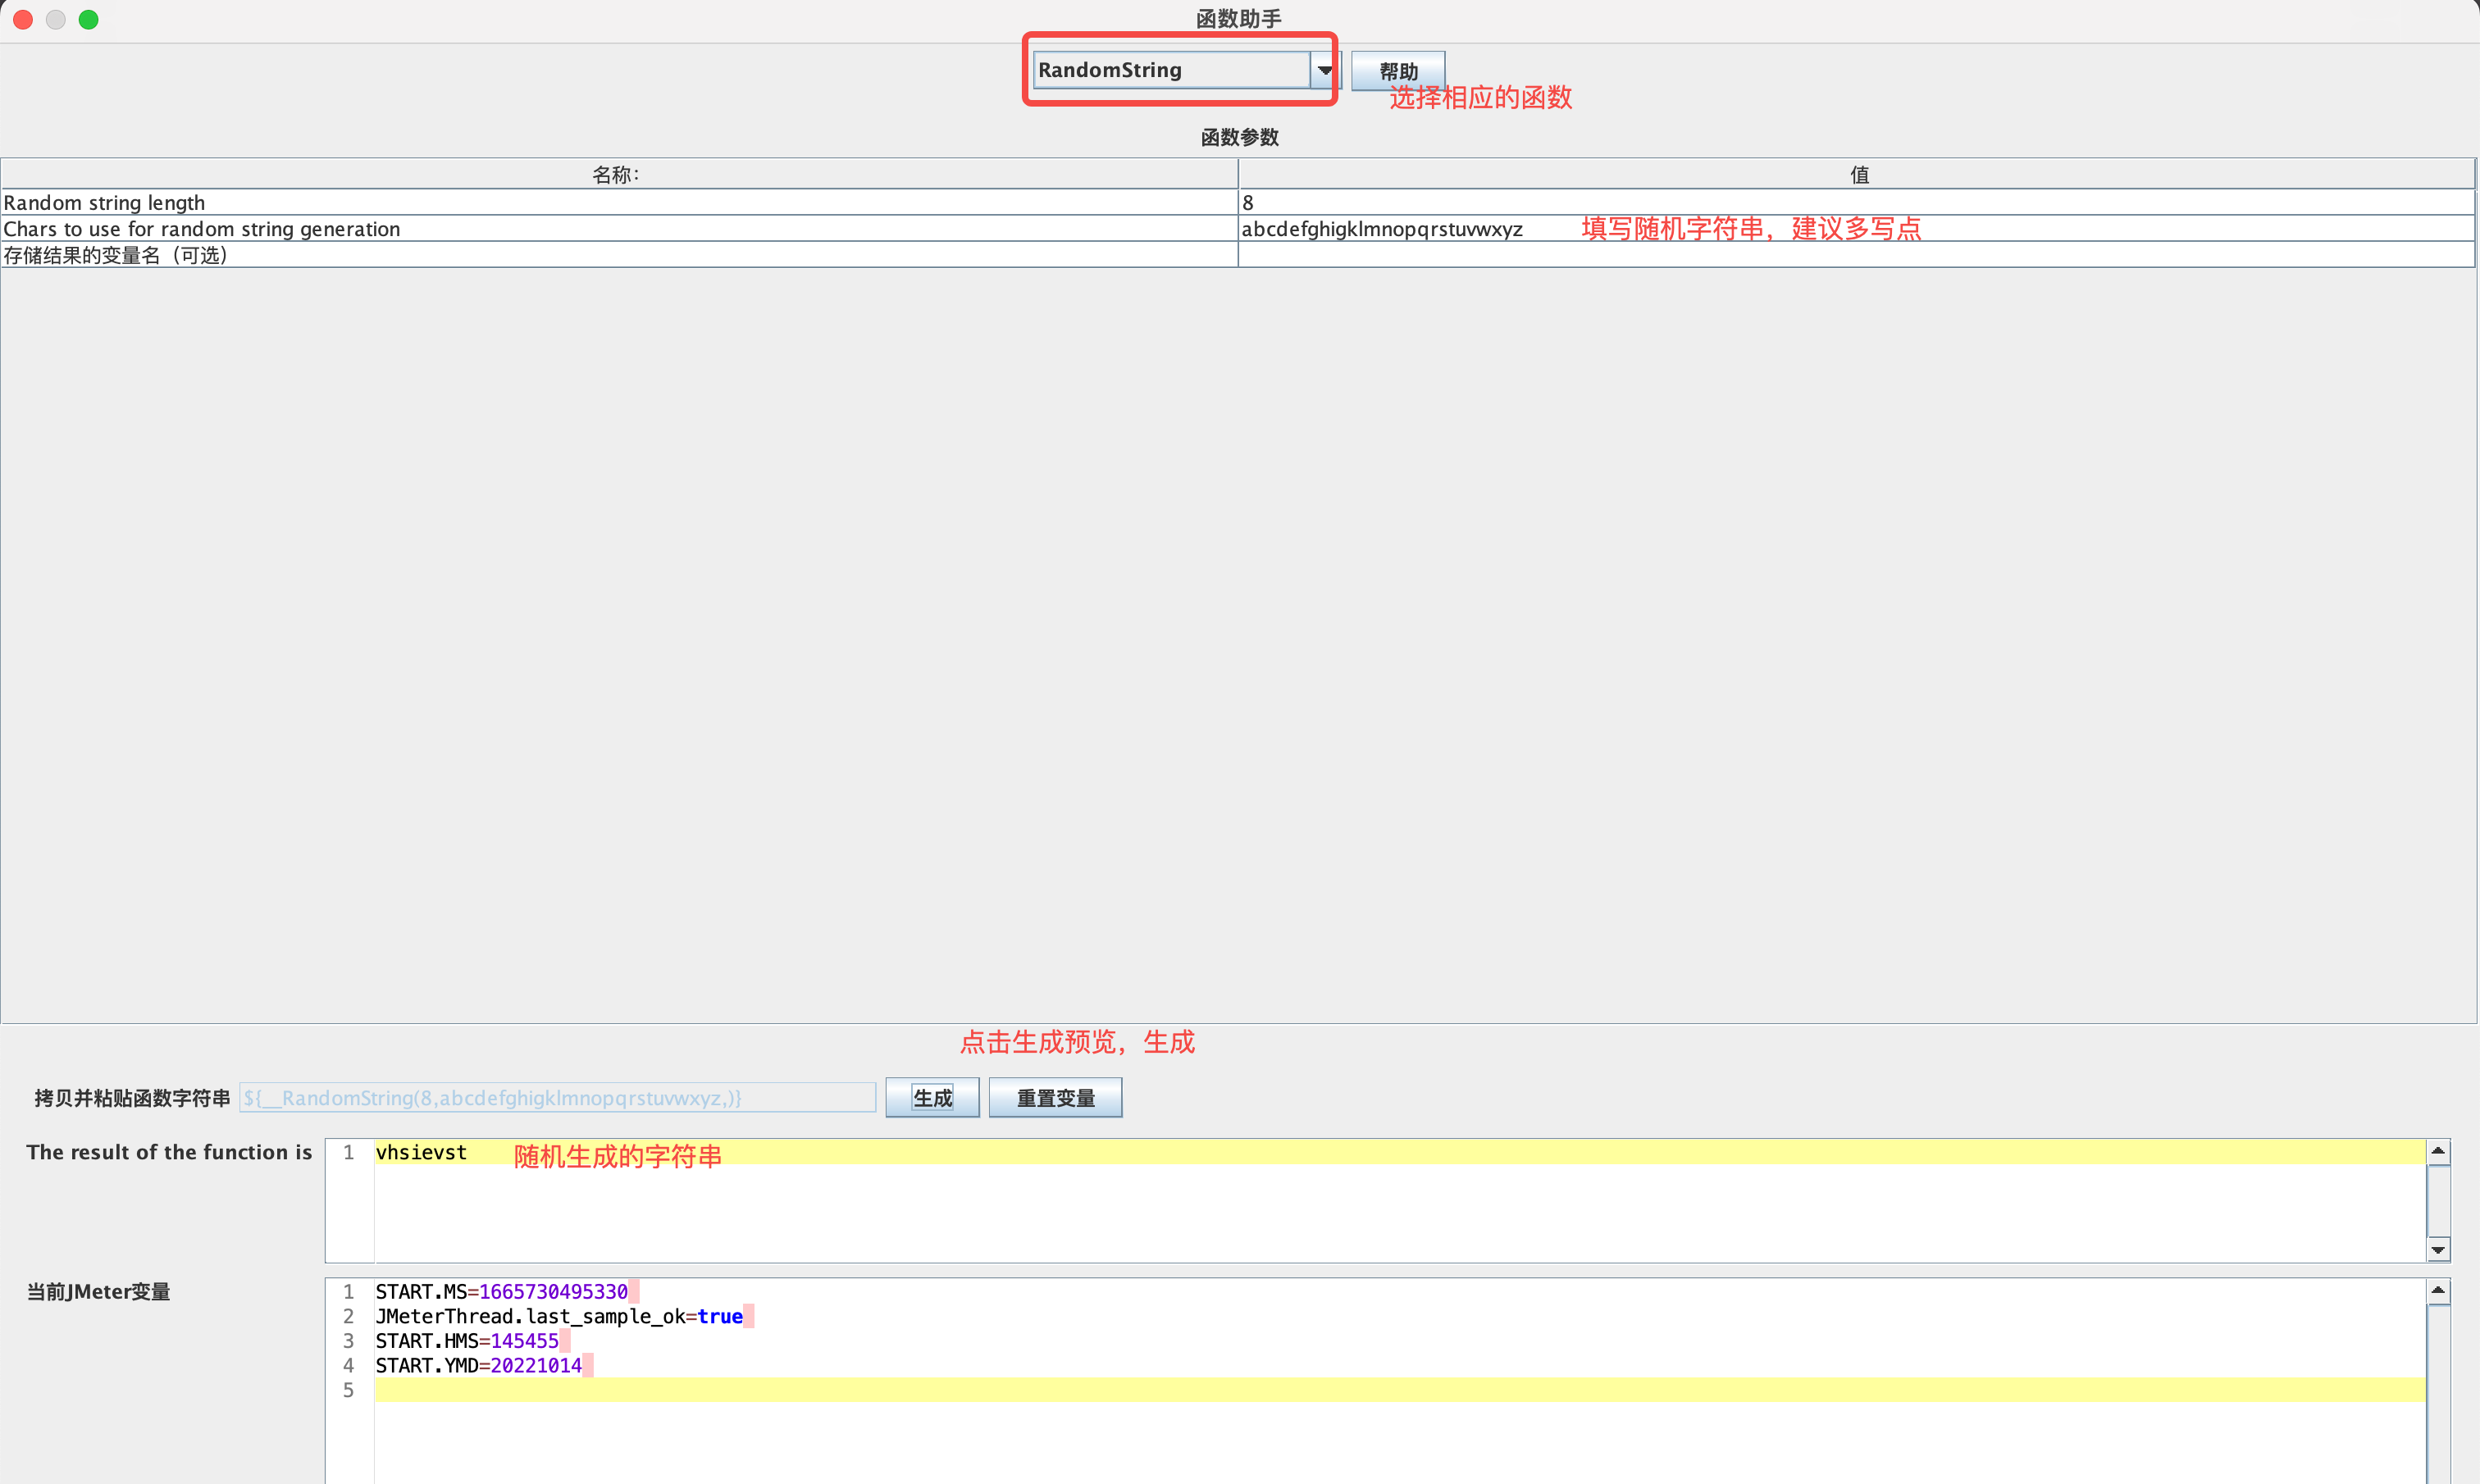Select the 存储结果的变量名（可选）row

click(619, 255)
